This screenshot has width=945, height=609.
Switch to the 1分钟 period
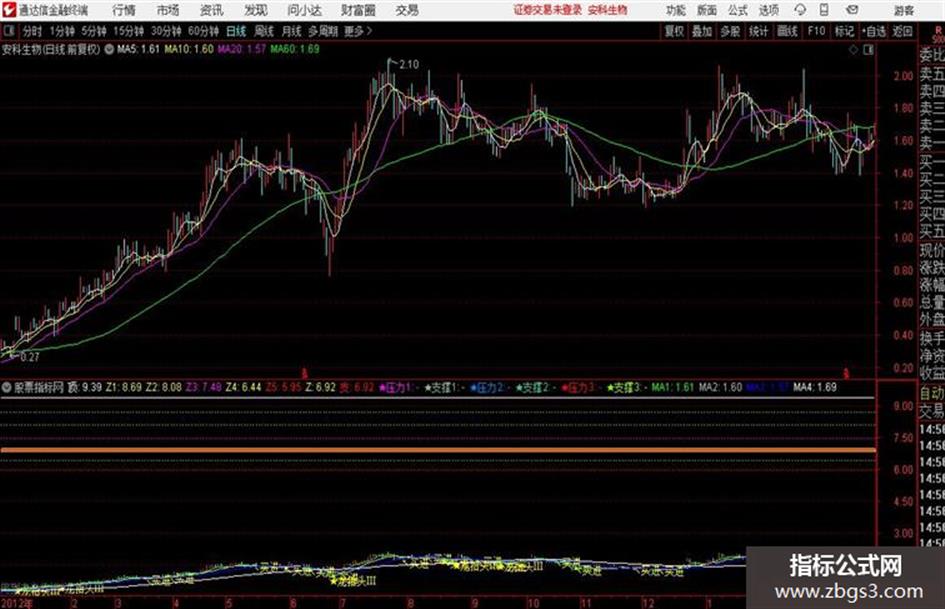(61, 31)
